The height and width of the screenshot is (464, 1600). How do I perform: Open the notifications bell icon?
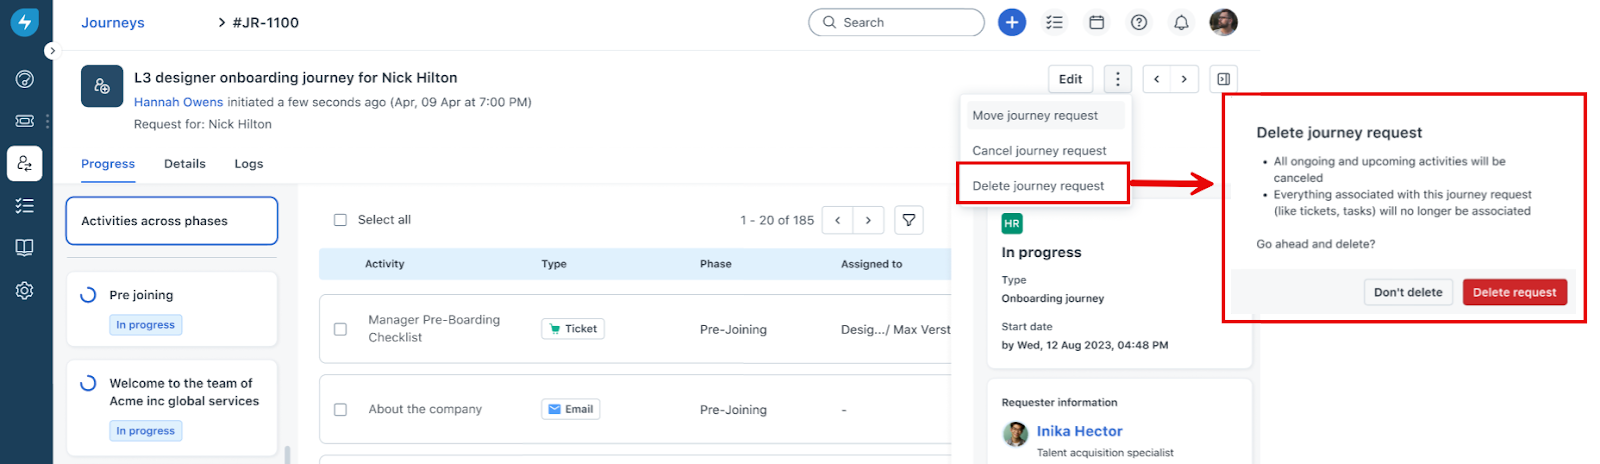coord(1181,22)
